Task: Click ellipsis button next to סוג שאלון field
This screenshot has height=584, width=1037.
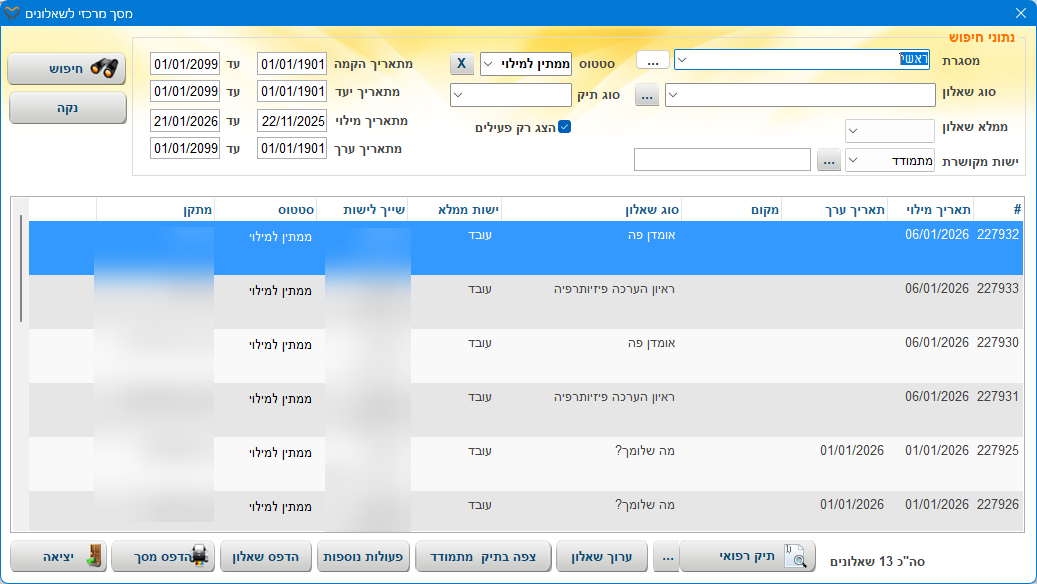Action: click(647, 96)
